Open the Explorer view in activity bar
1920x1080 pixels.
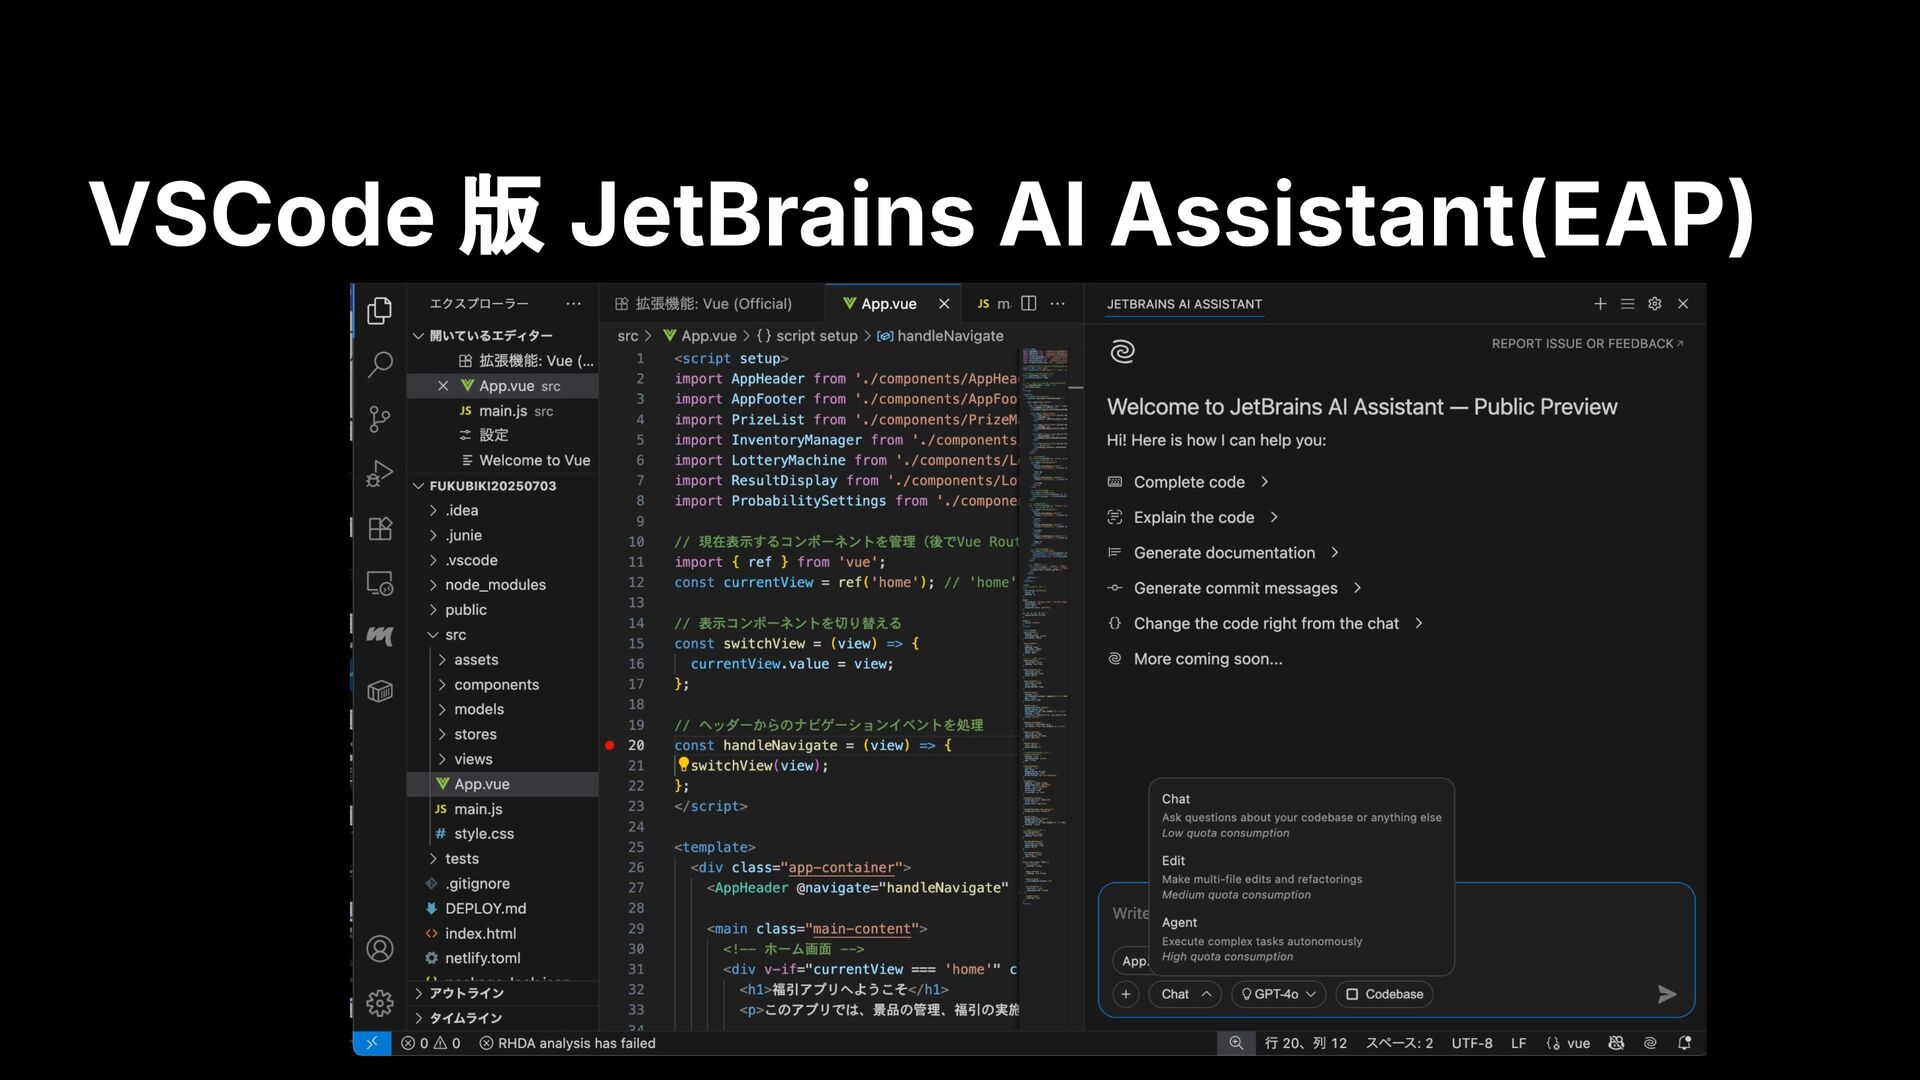point(379,311)
